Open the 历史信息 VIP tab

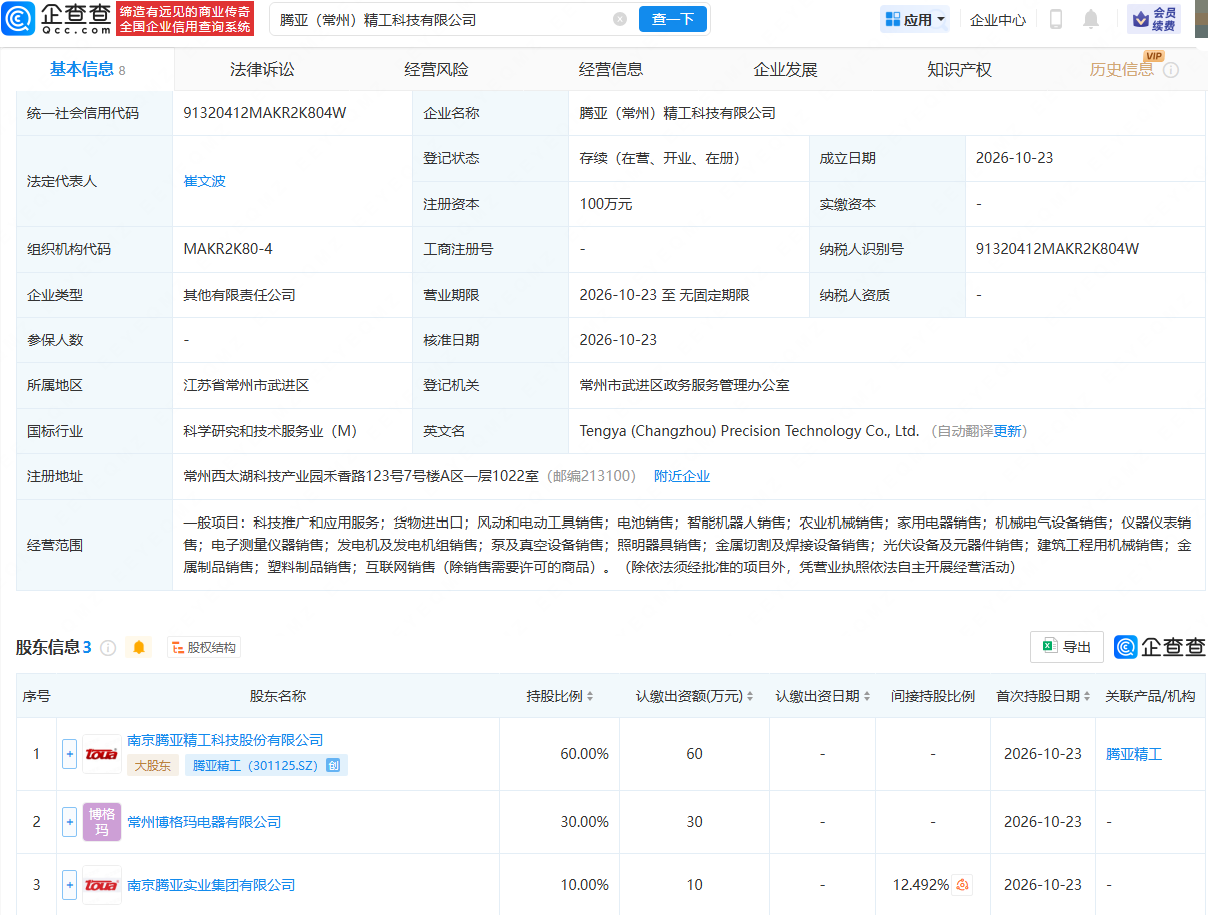pos(1121,70)
